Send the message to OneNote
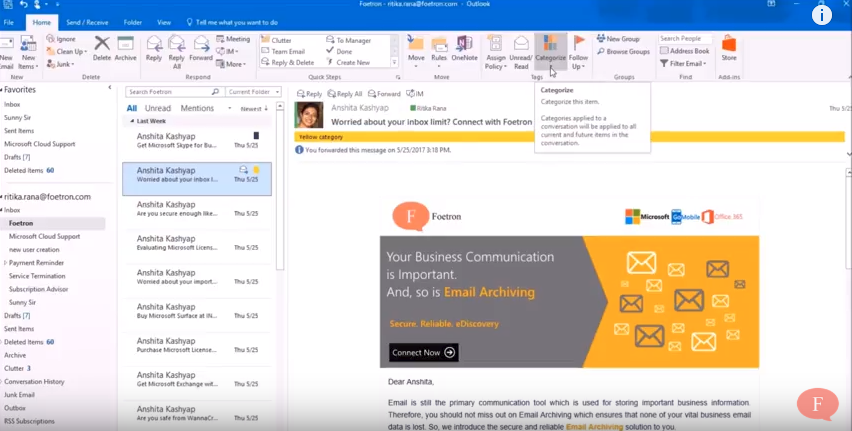 (465, 49)
